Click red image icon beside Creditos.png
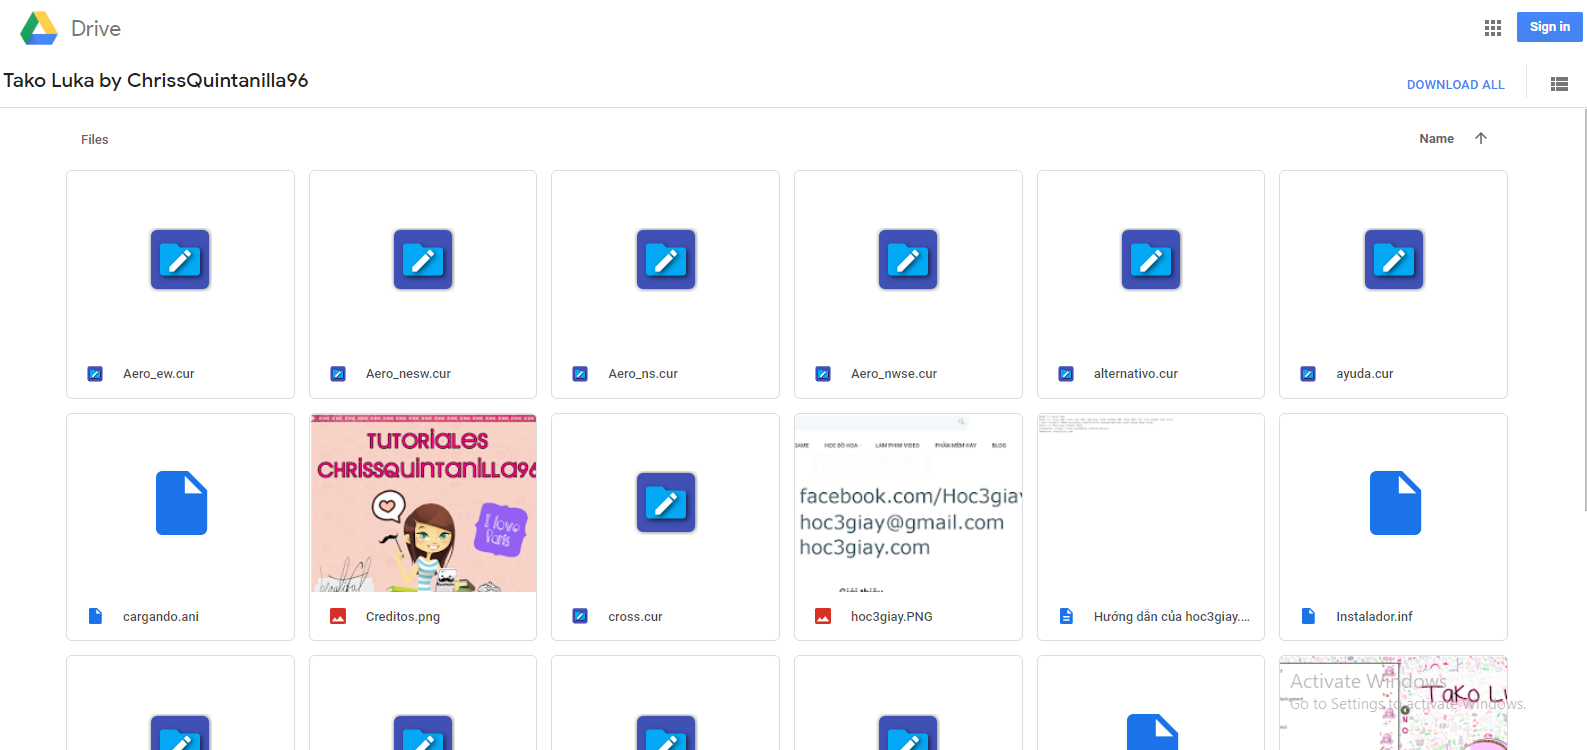The image size is (1587, 750). (x=338, y=616)
